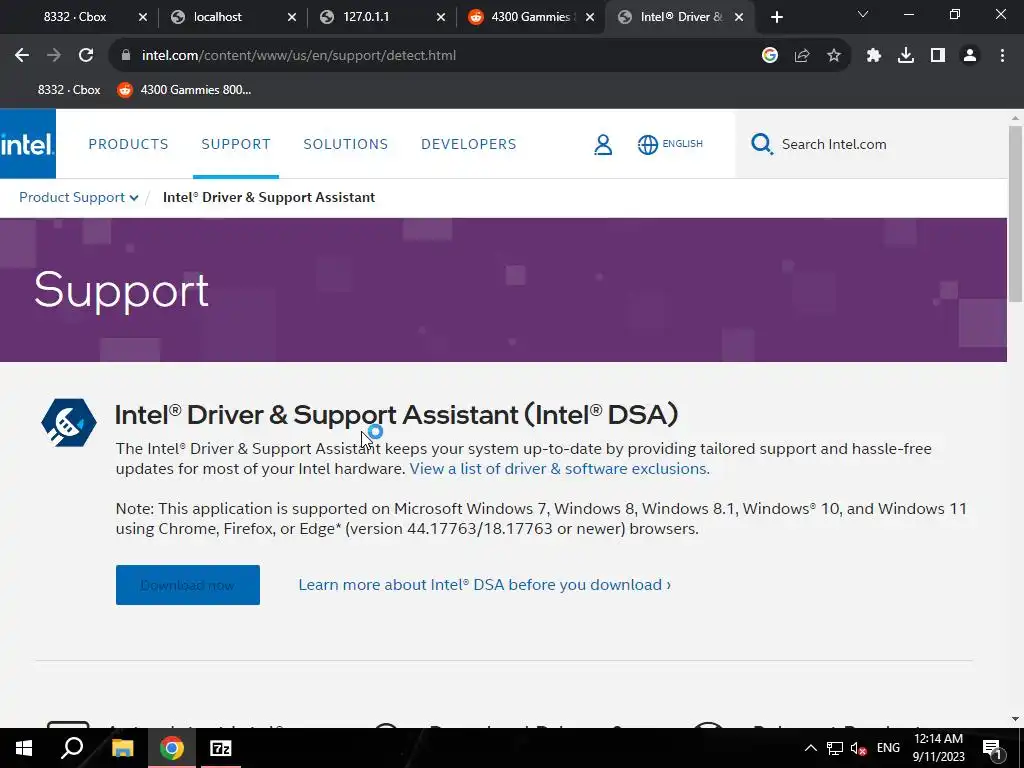Switch to the 127.0.1.1 tab

coord(366,17)
